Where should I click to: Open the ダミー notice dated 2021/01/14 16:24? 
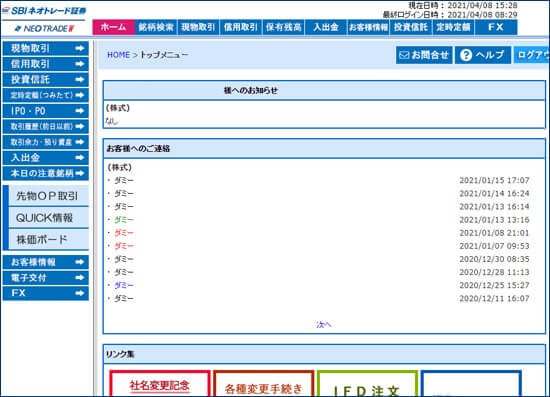[x=124, y=194]
